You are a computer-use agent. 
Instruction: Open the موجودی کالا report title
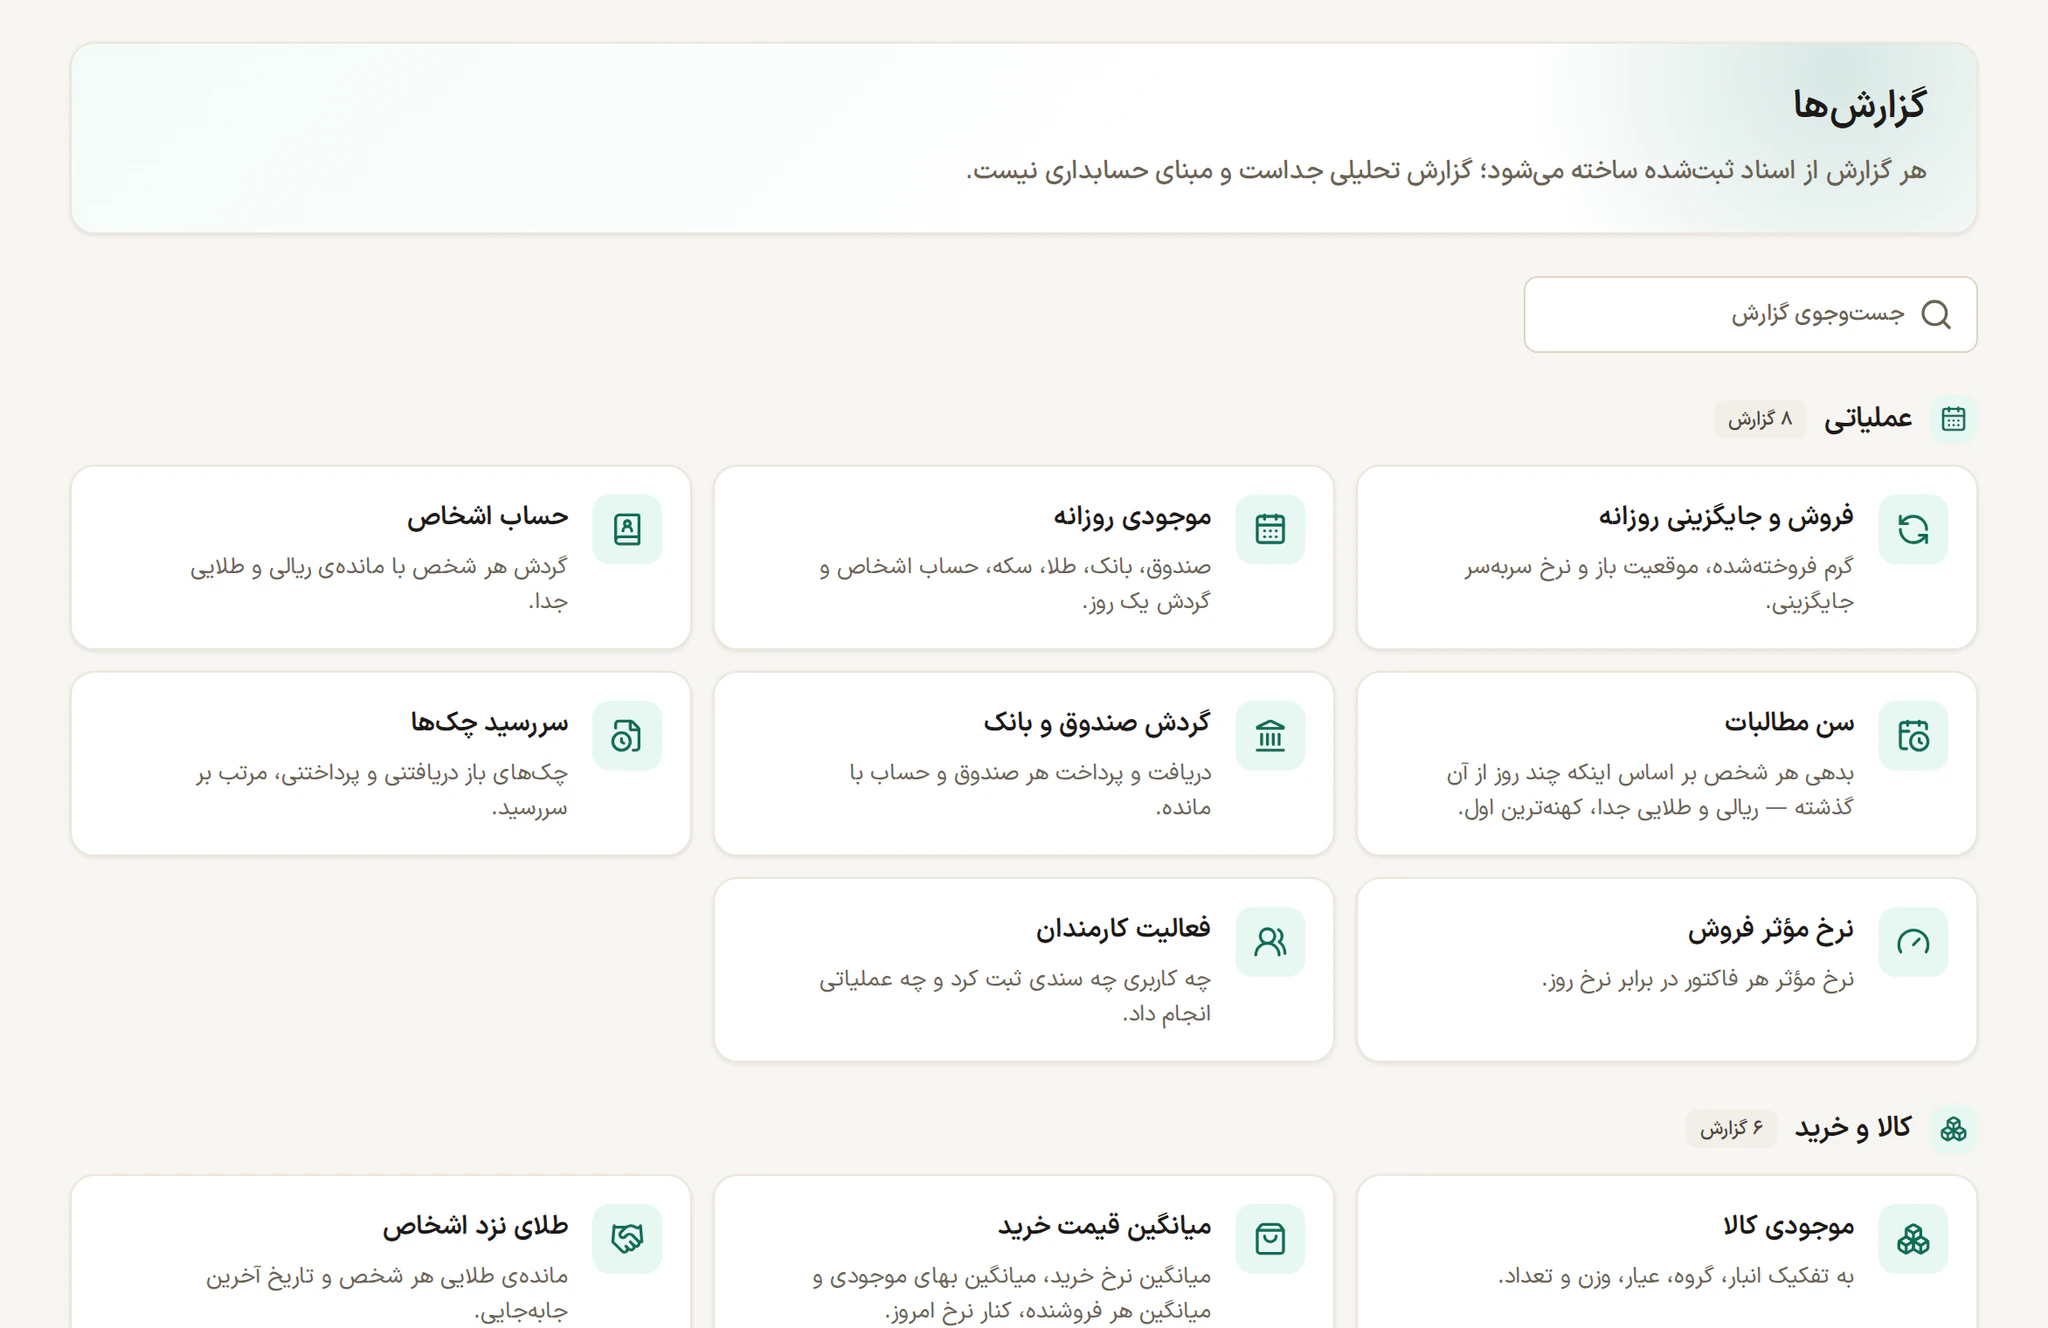(1789, 1225)
